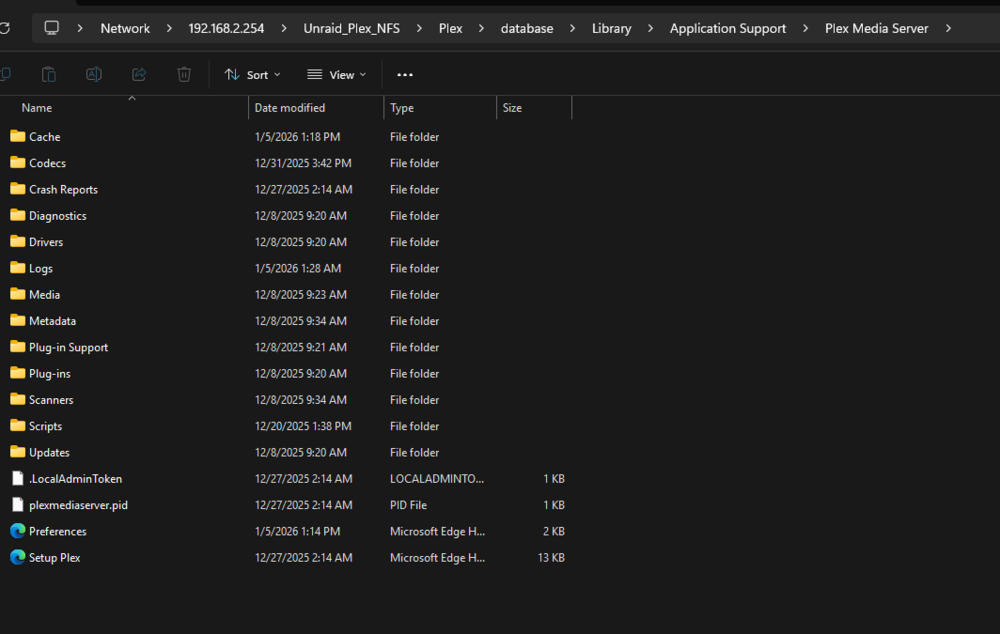This screenshot has width=1000, height=634.
Task: Click the Rename toolbar icon
Action: coord(94,75)
